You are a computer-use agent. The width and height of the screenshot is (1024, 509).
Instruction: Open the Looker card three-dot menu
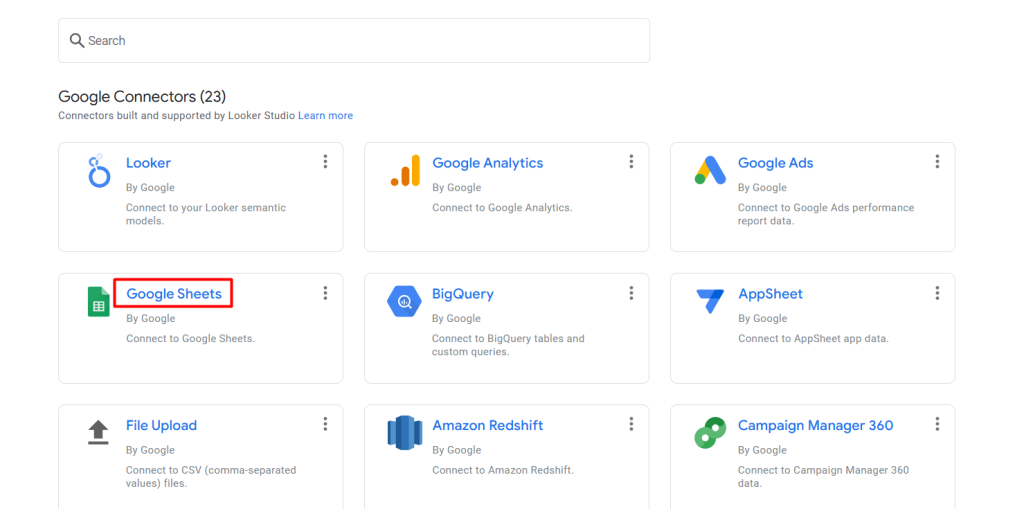point(325,162)
